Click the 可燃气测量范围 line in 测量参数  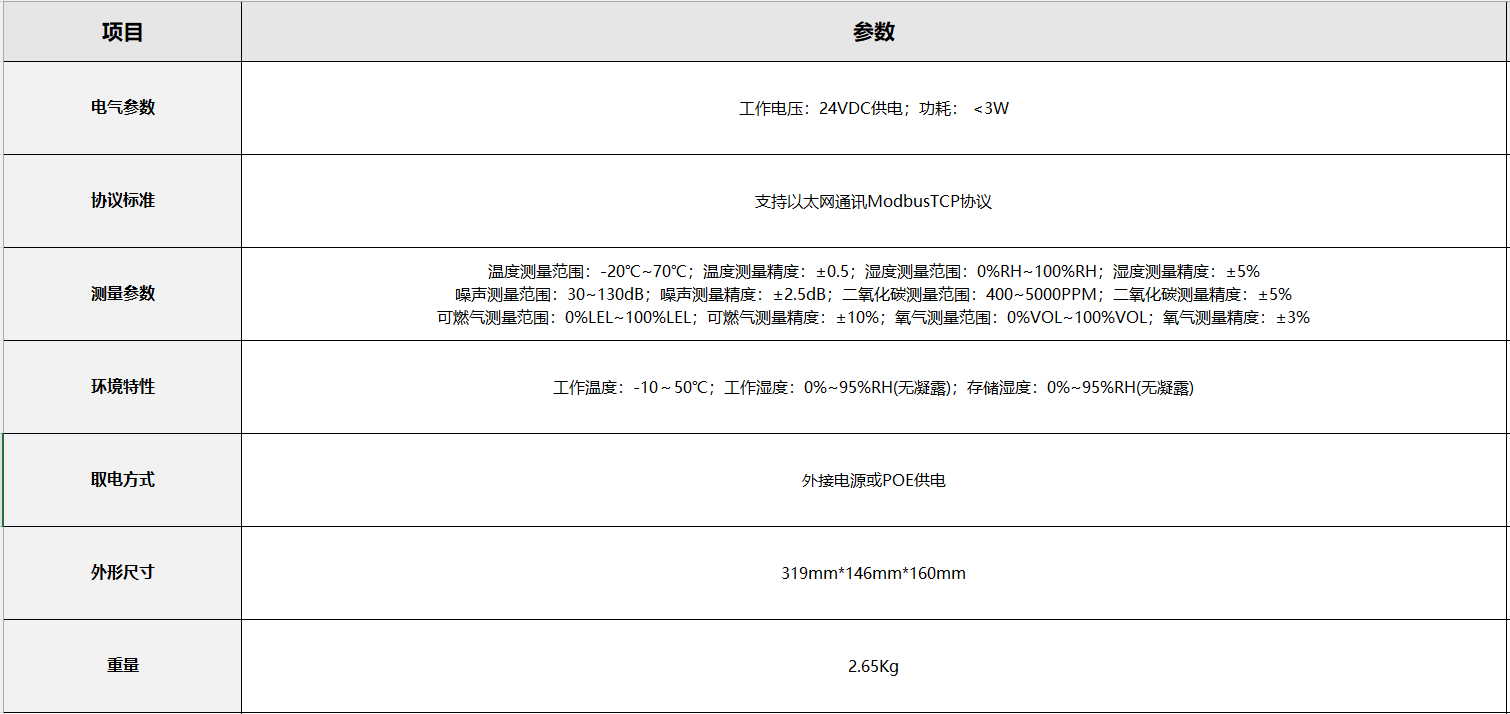(x=873, y=318)
